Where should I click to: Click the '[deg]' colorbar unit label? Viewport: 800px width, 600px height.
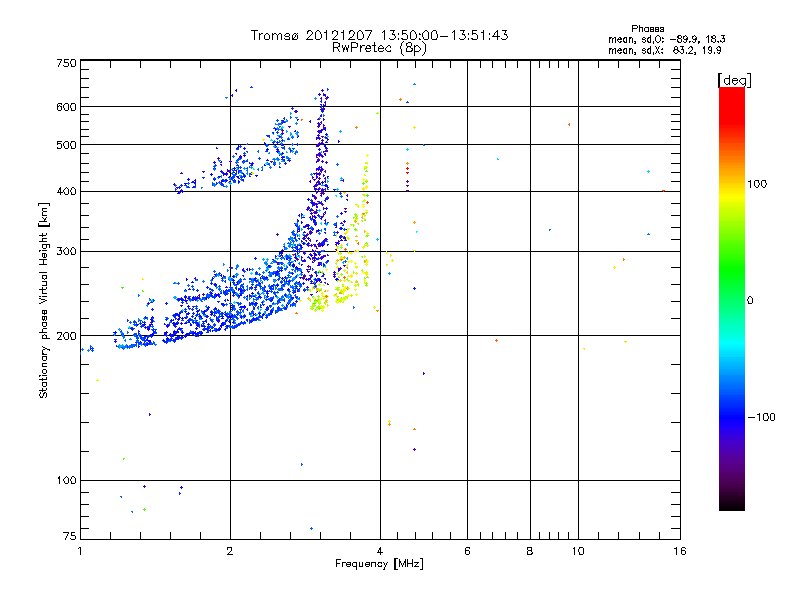(734, 80)
